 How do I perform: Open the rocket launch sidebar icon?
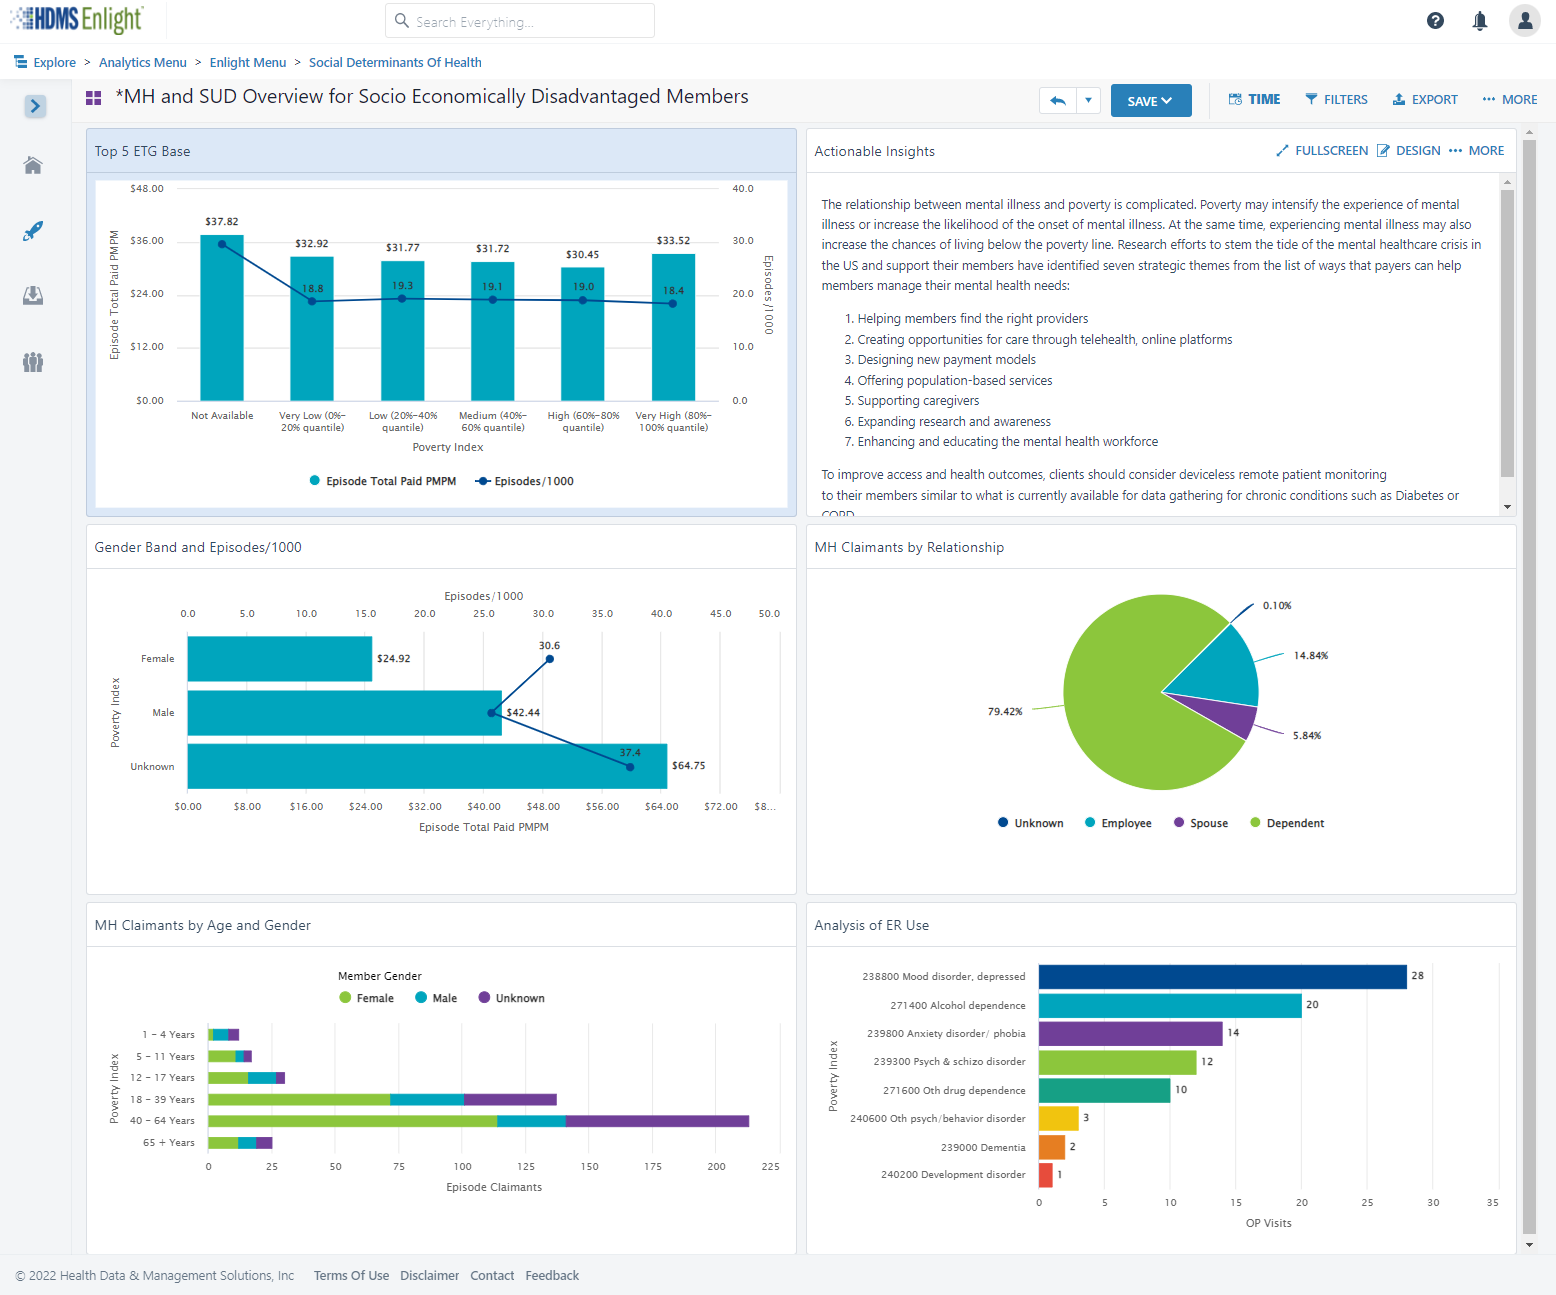pos(33,231)
